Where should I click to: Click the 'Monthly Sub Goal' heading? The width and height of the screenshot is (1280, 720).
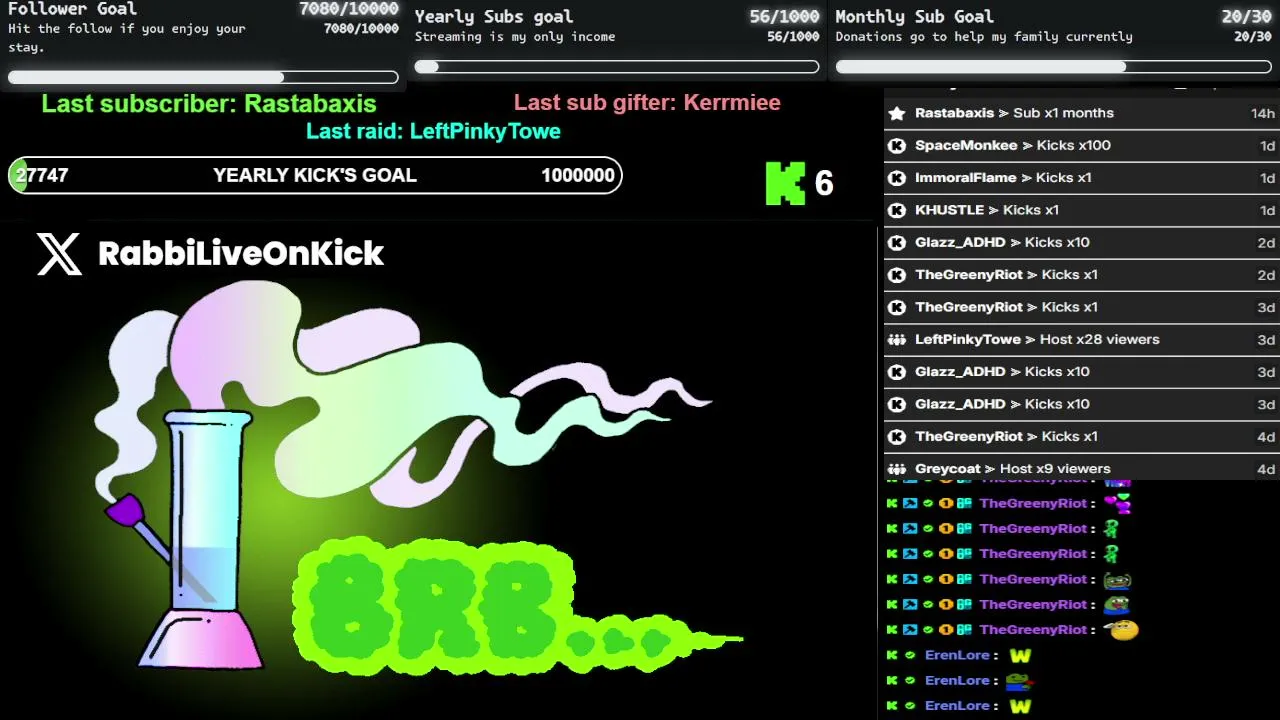pyautogui.click(x=914, y=16)
